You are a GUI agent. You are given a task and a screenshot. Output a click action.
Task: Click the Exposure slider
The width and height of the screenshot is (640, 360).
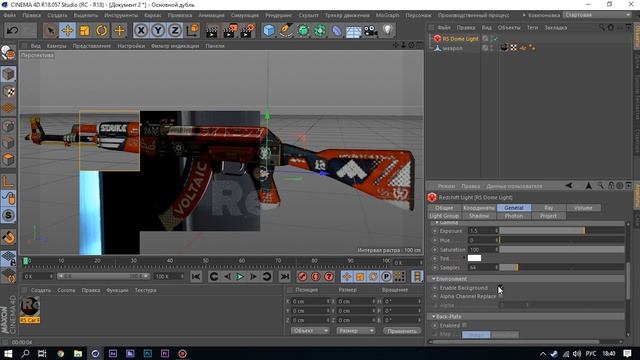coord(562,231)
